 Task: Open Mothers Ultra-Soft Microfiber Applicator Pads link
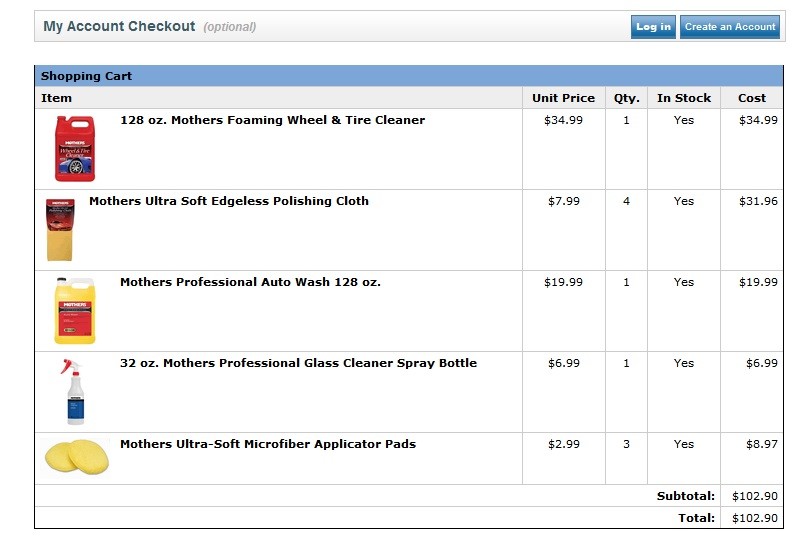pyautogui.click(x=268, y=445)
